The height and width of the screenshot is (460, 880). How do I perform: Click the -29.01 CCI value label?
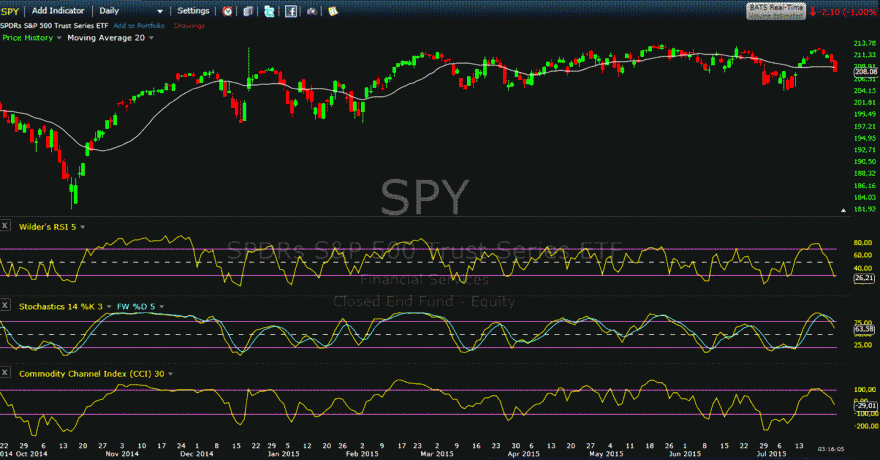tap(865, 405)
